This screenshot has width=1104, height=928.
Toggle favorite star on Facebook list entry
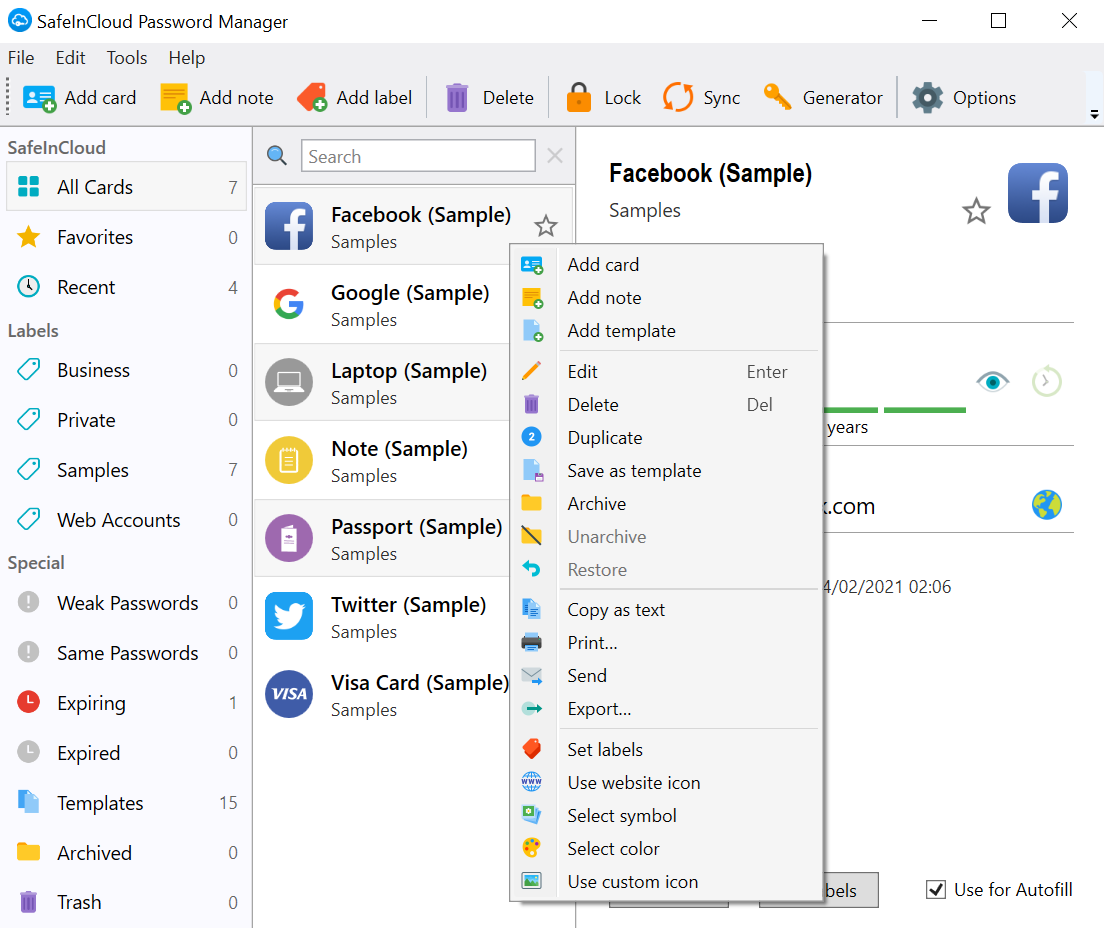(546, 226)
